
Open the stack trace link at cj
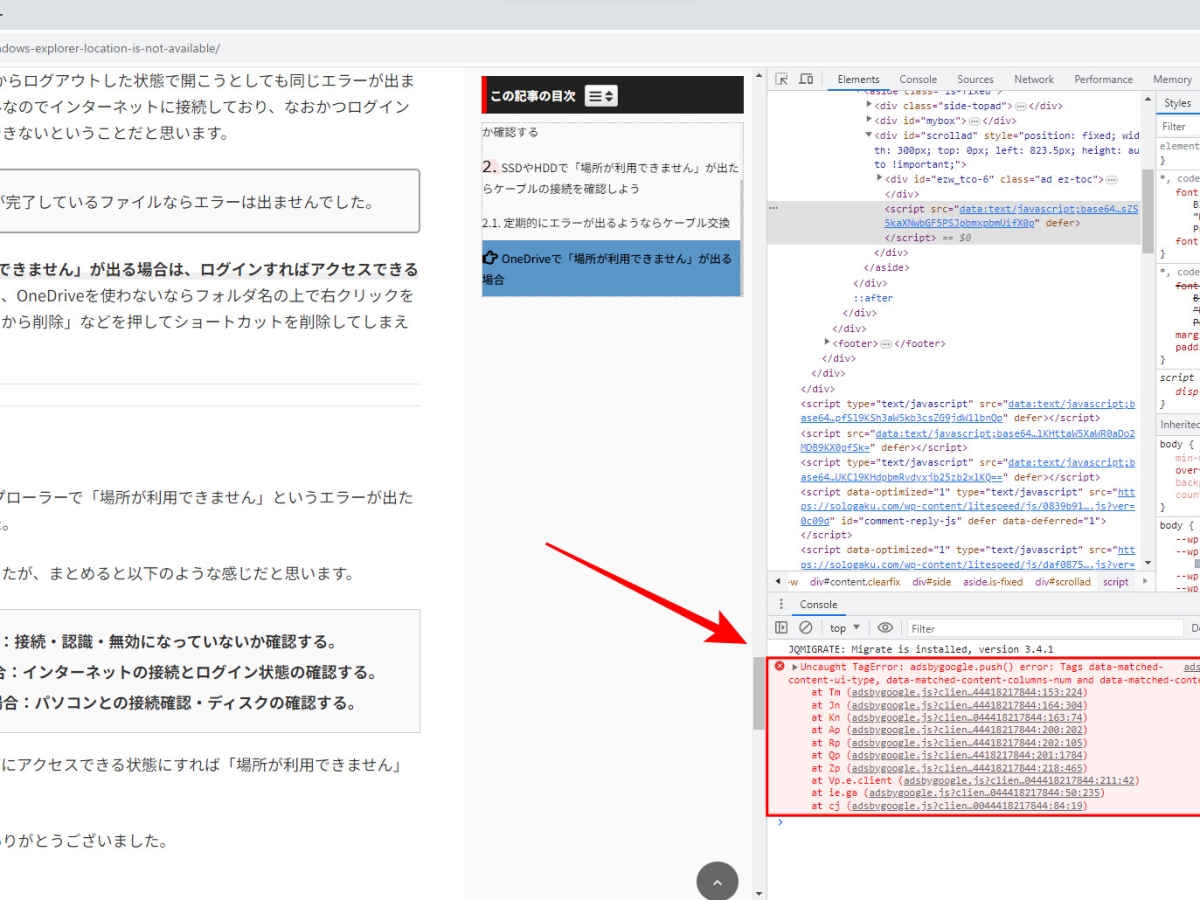968,806
